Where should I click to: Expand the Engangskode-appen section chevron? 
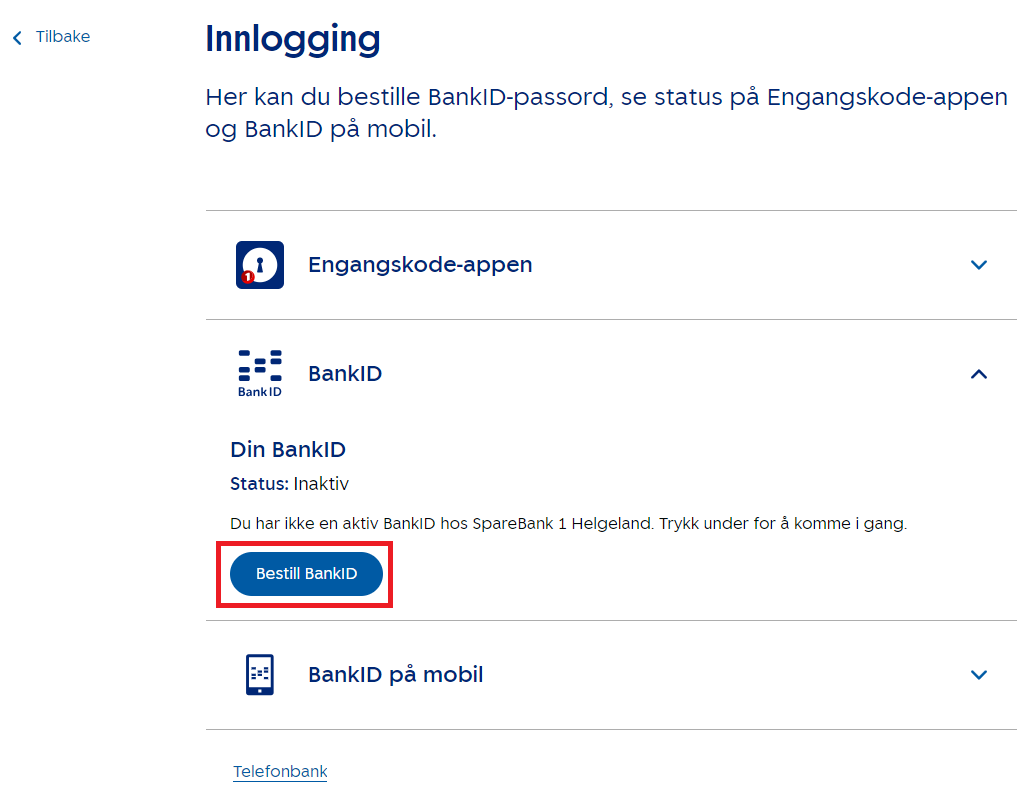pos(979,265)
